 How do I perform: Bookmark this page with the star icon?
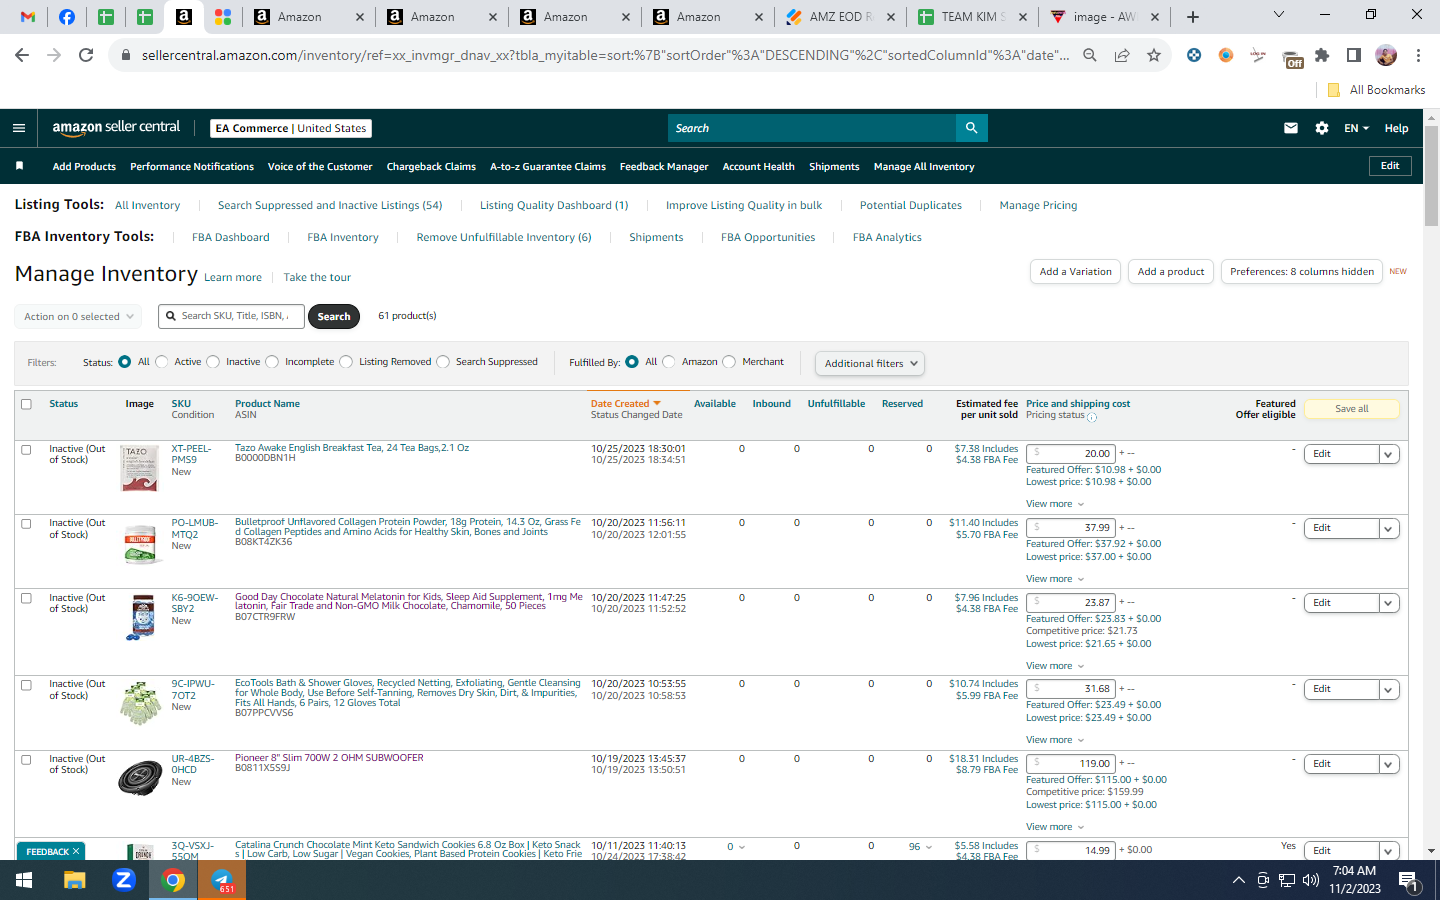click(1154, 55)
